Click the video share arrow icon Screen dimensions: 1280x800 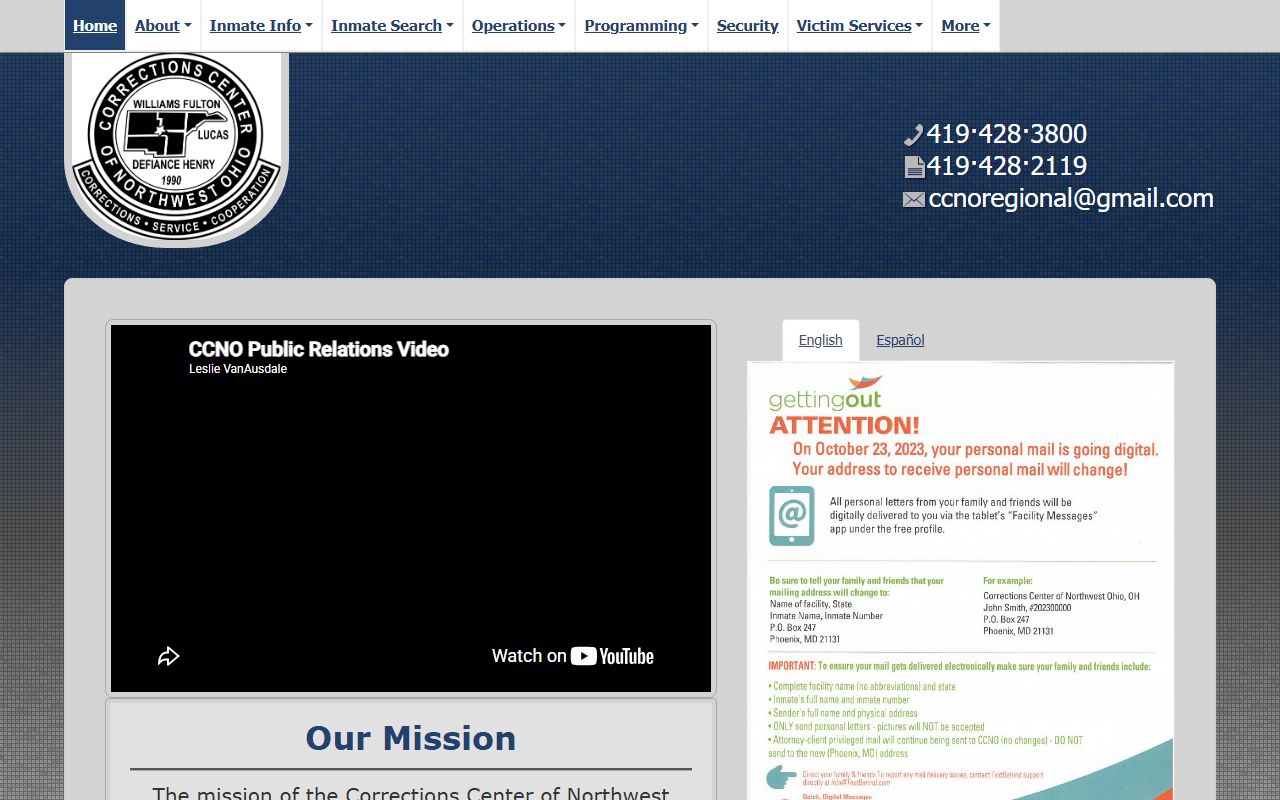click(168, 656)
